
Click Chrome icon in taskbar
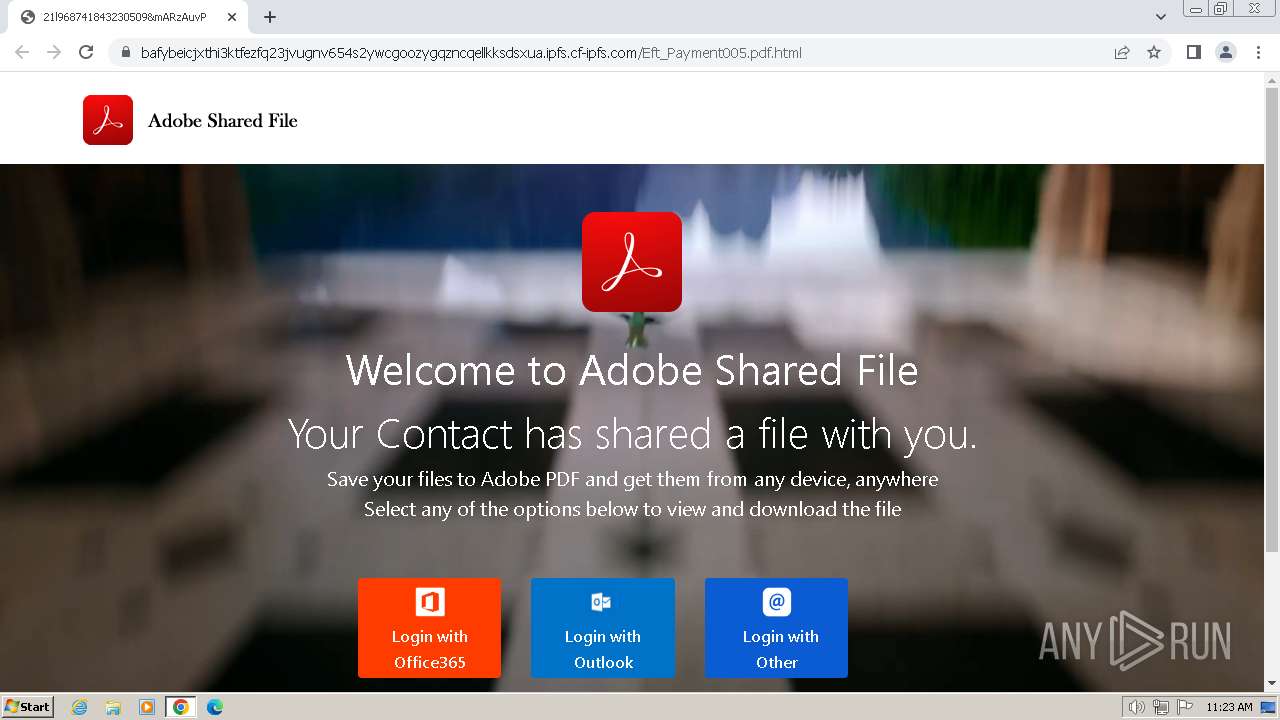181,707
